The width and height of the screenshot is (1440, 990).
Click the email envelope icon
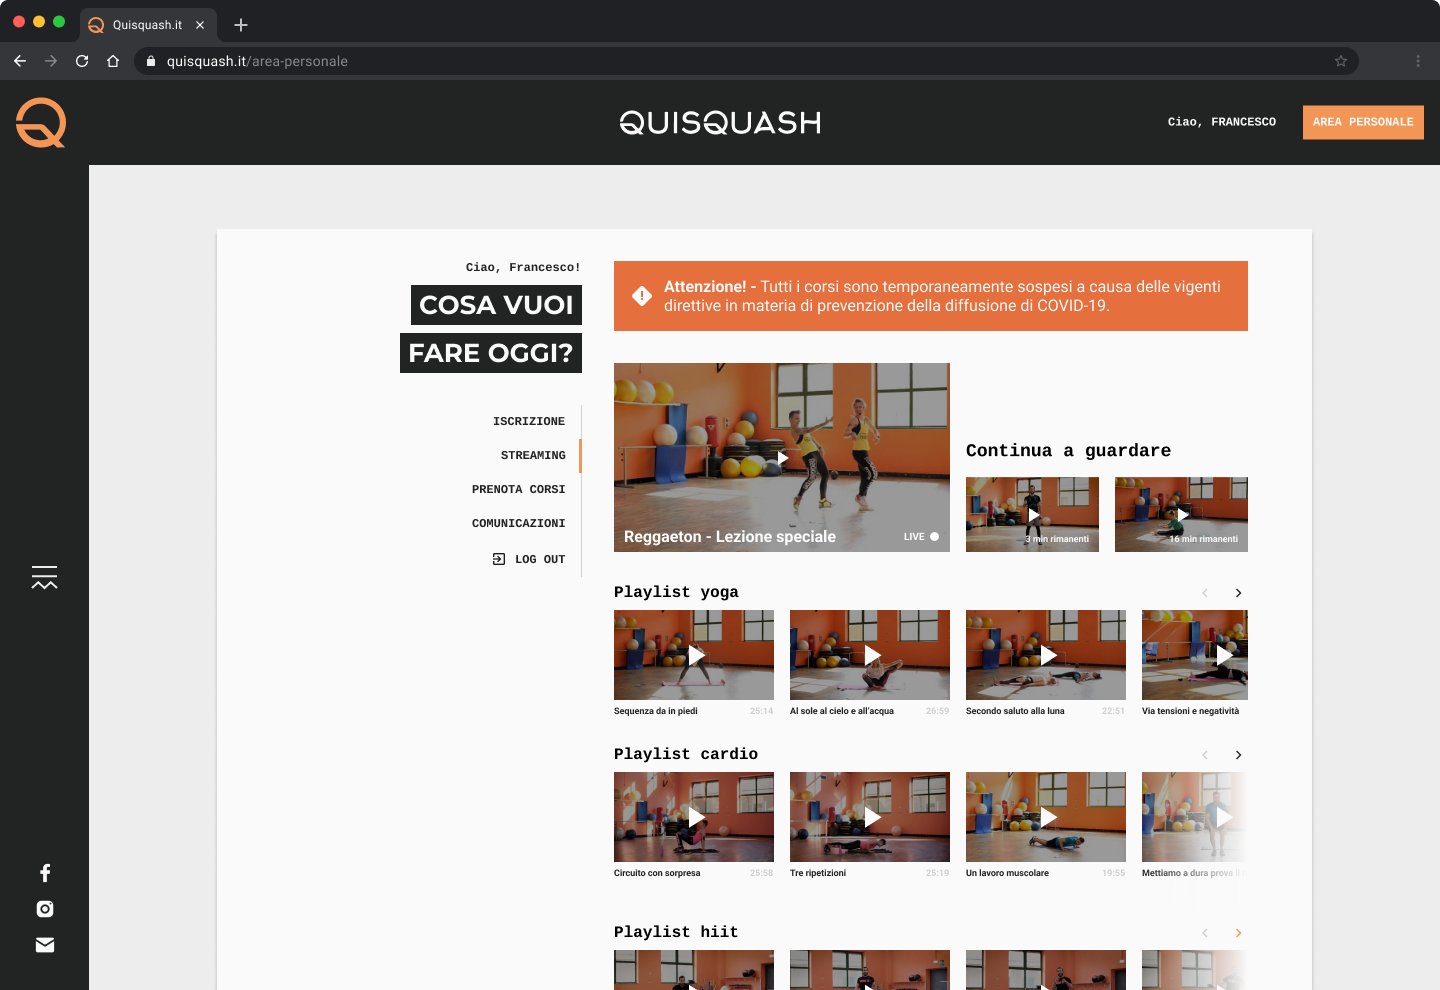pyautogui.click(x=45, y=945)
